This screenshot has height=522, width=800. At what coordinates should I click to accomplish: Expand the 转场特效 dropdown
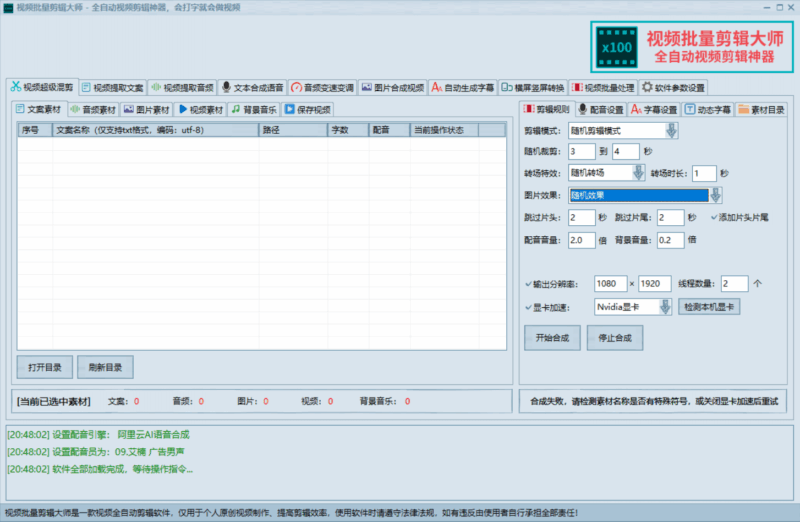(x=638, y=173)
